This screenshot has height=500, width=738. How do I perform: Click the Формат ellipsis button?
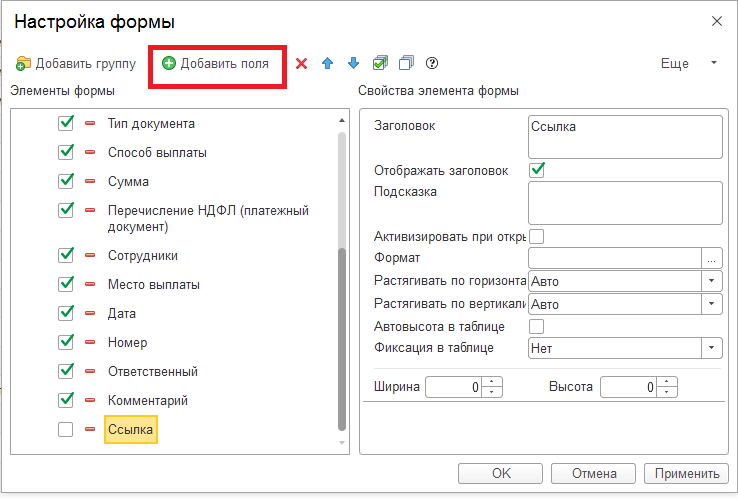click(712, 258)
